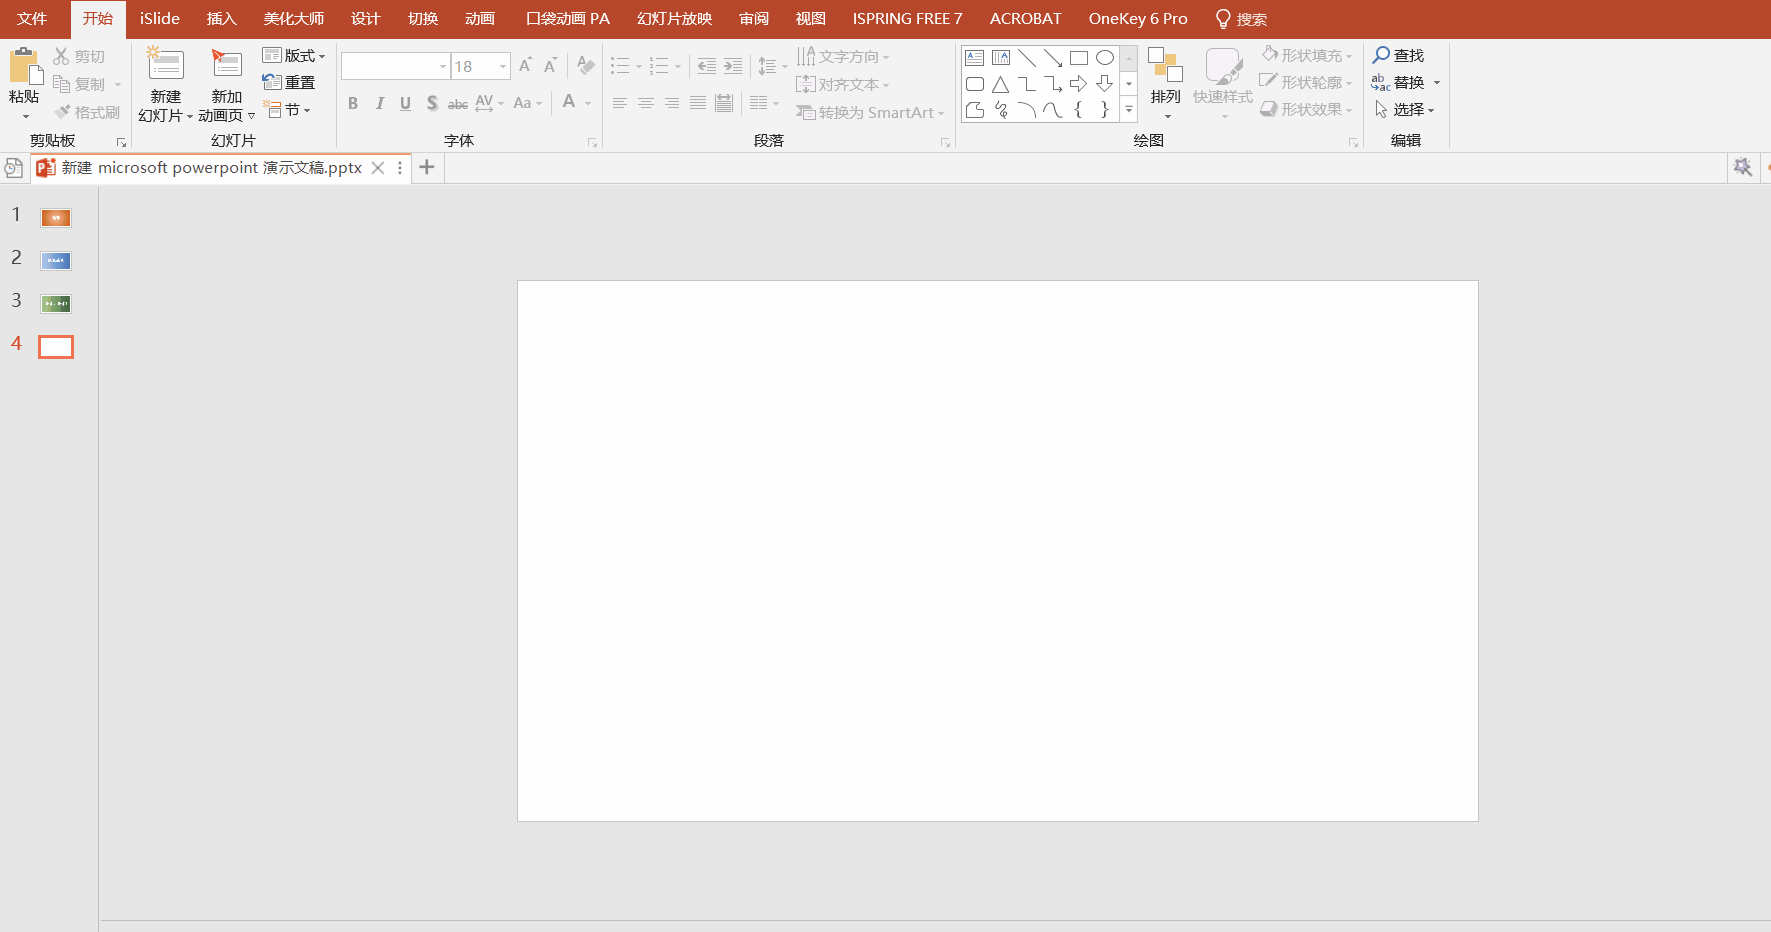The width and height of the screenshot is (1771, 932).
Task: Select slide 3 thumbnail
Action: click(56, 304)
